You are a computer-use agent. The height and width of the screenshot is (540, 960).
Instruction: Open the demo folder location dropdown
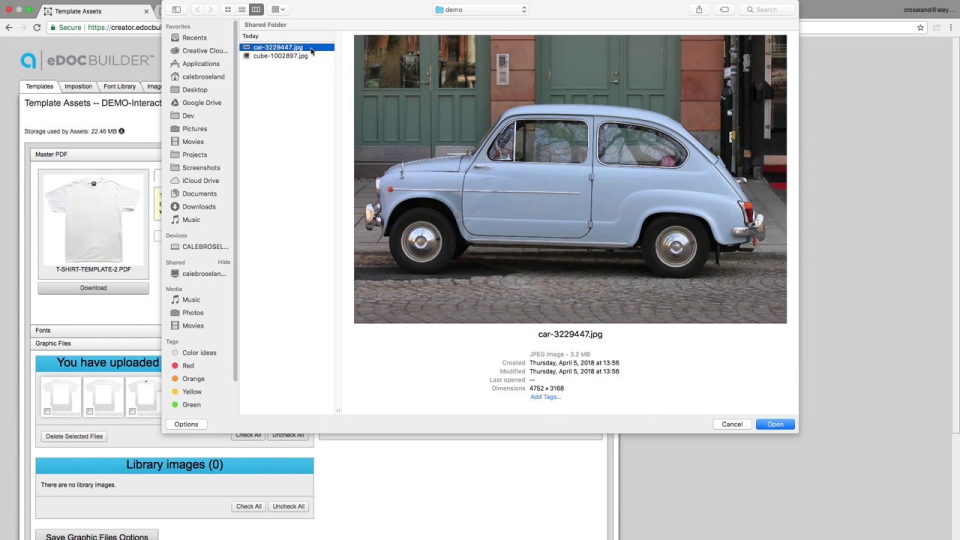click(481, 9)
